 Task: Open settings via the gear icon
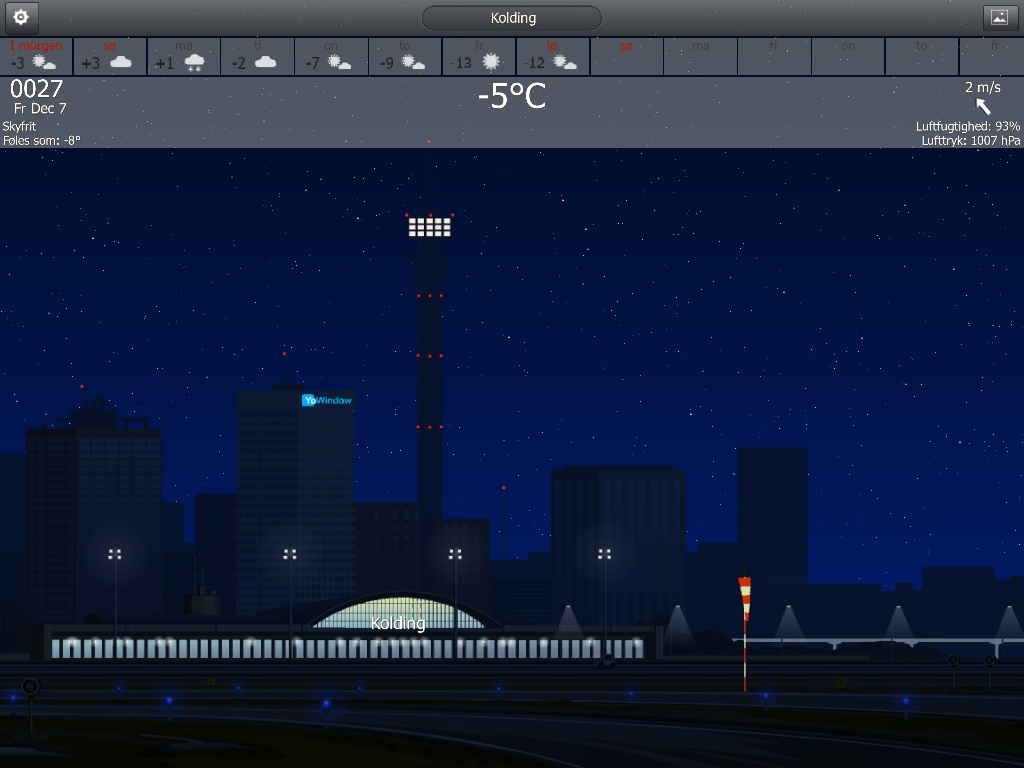click(x=22, y=18)
